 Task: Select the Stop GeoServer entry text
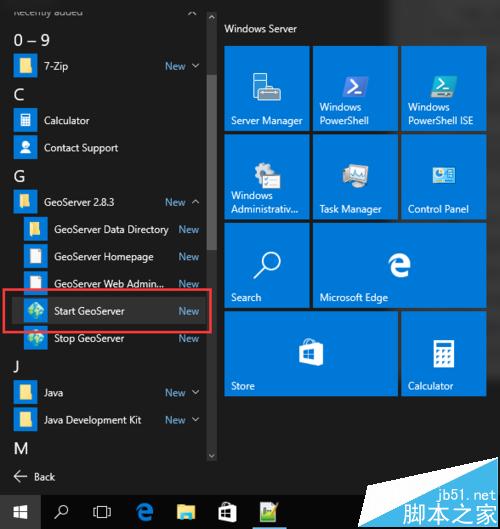pyautogui.click(x=89, y=338)
